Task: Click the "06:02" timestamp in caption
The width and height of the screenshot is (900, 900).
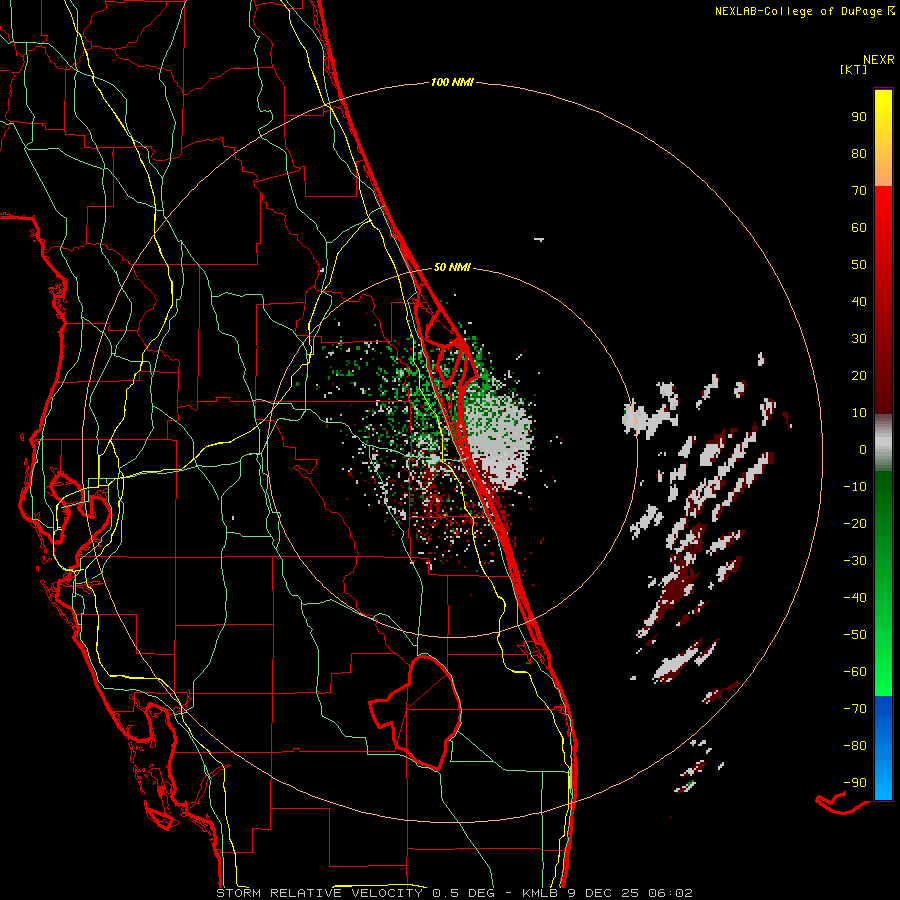Action: [x=670, y=893]
